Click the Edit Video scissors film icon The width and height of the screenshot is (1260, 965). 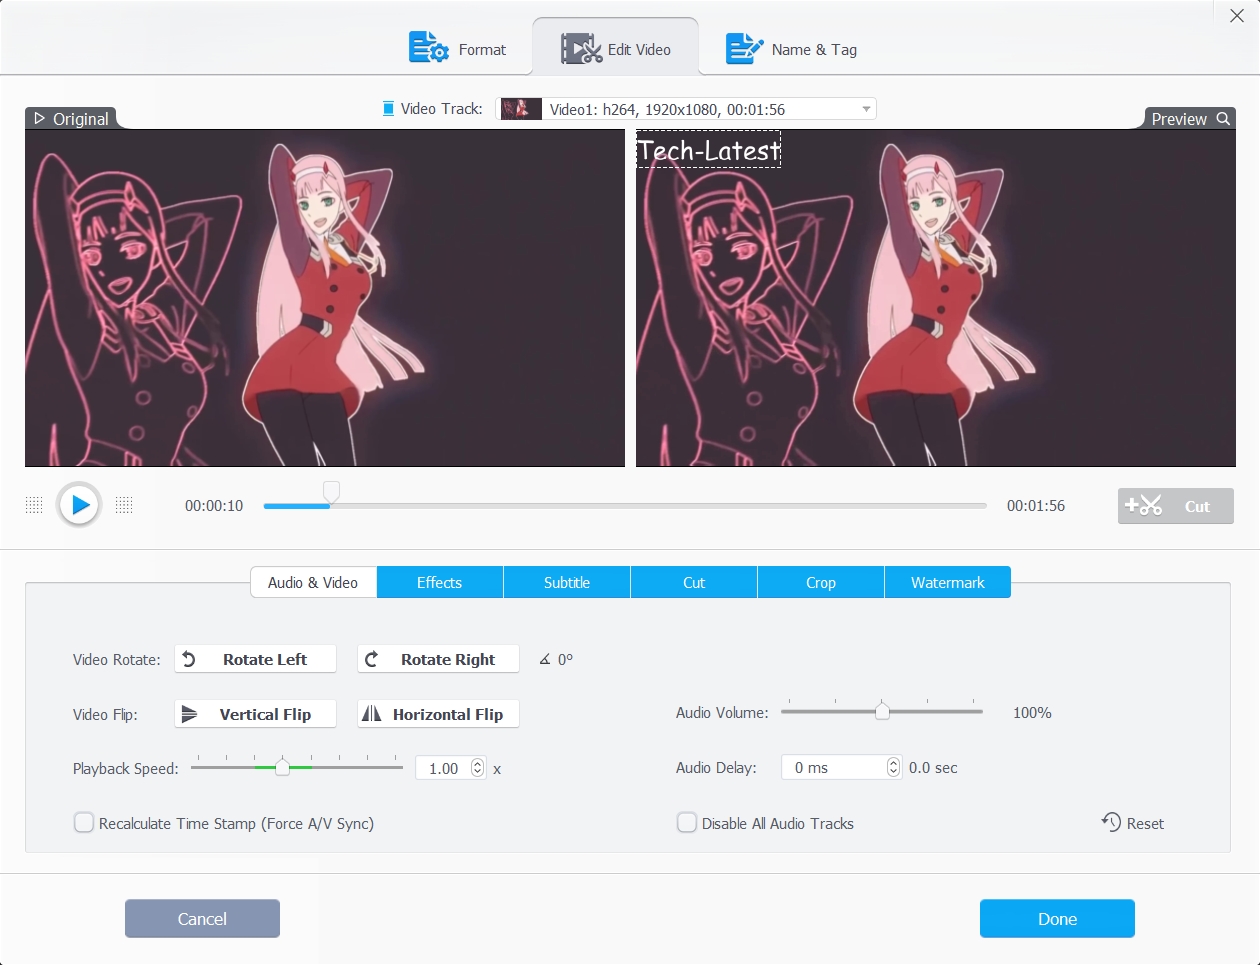(581, 49)
